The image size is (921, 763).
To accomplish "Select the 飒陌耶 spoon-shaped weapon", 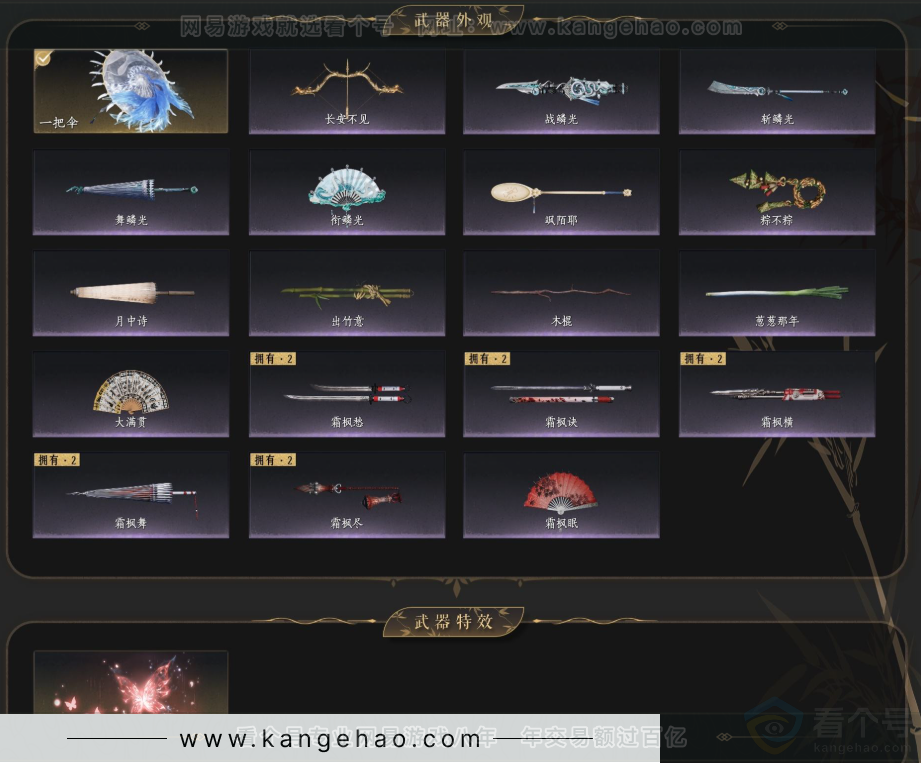I will click(x=561, y=192).
